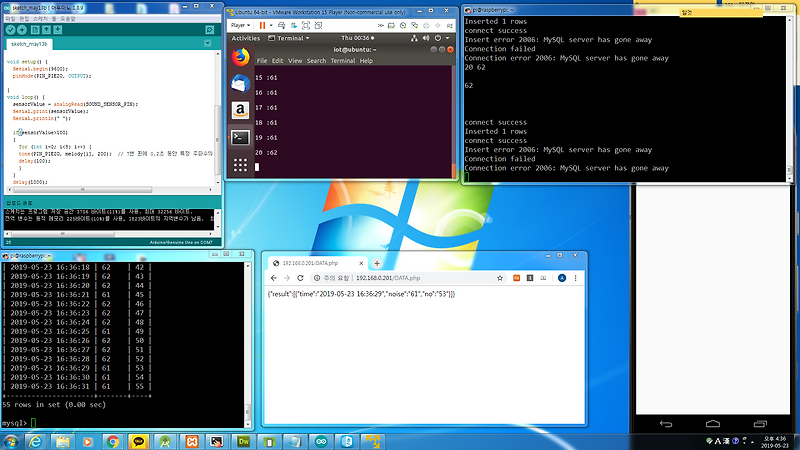Click the VMware printer device icon
Viewport: 800px width, 450px height.
click(x=426, y=26)
